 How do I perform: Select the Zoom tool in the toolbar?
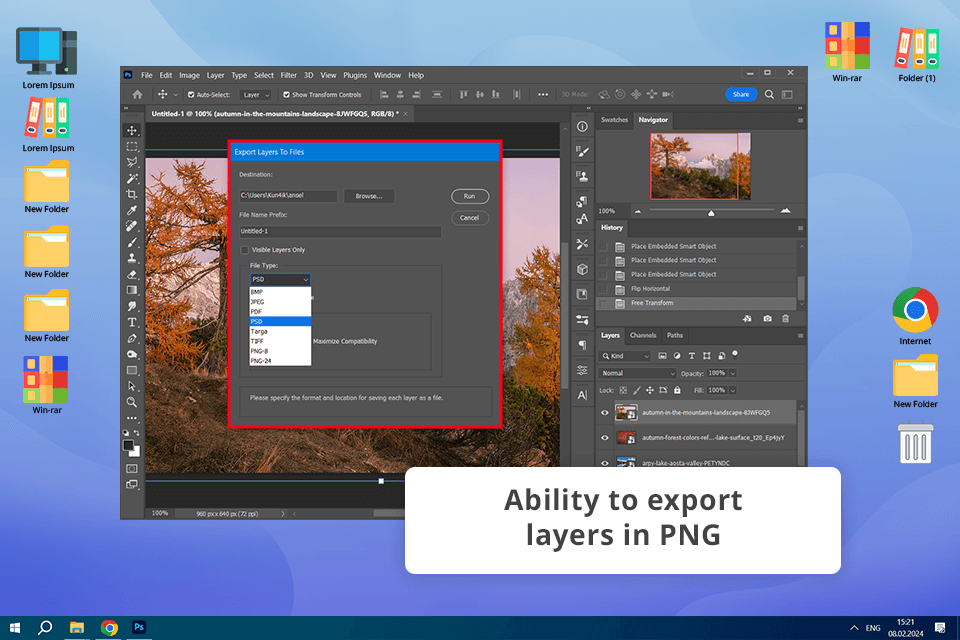132,402
